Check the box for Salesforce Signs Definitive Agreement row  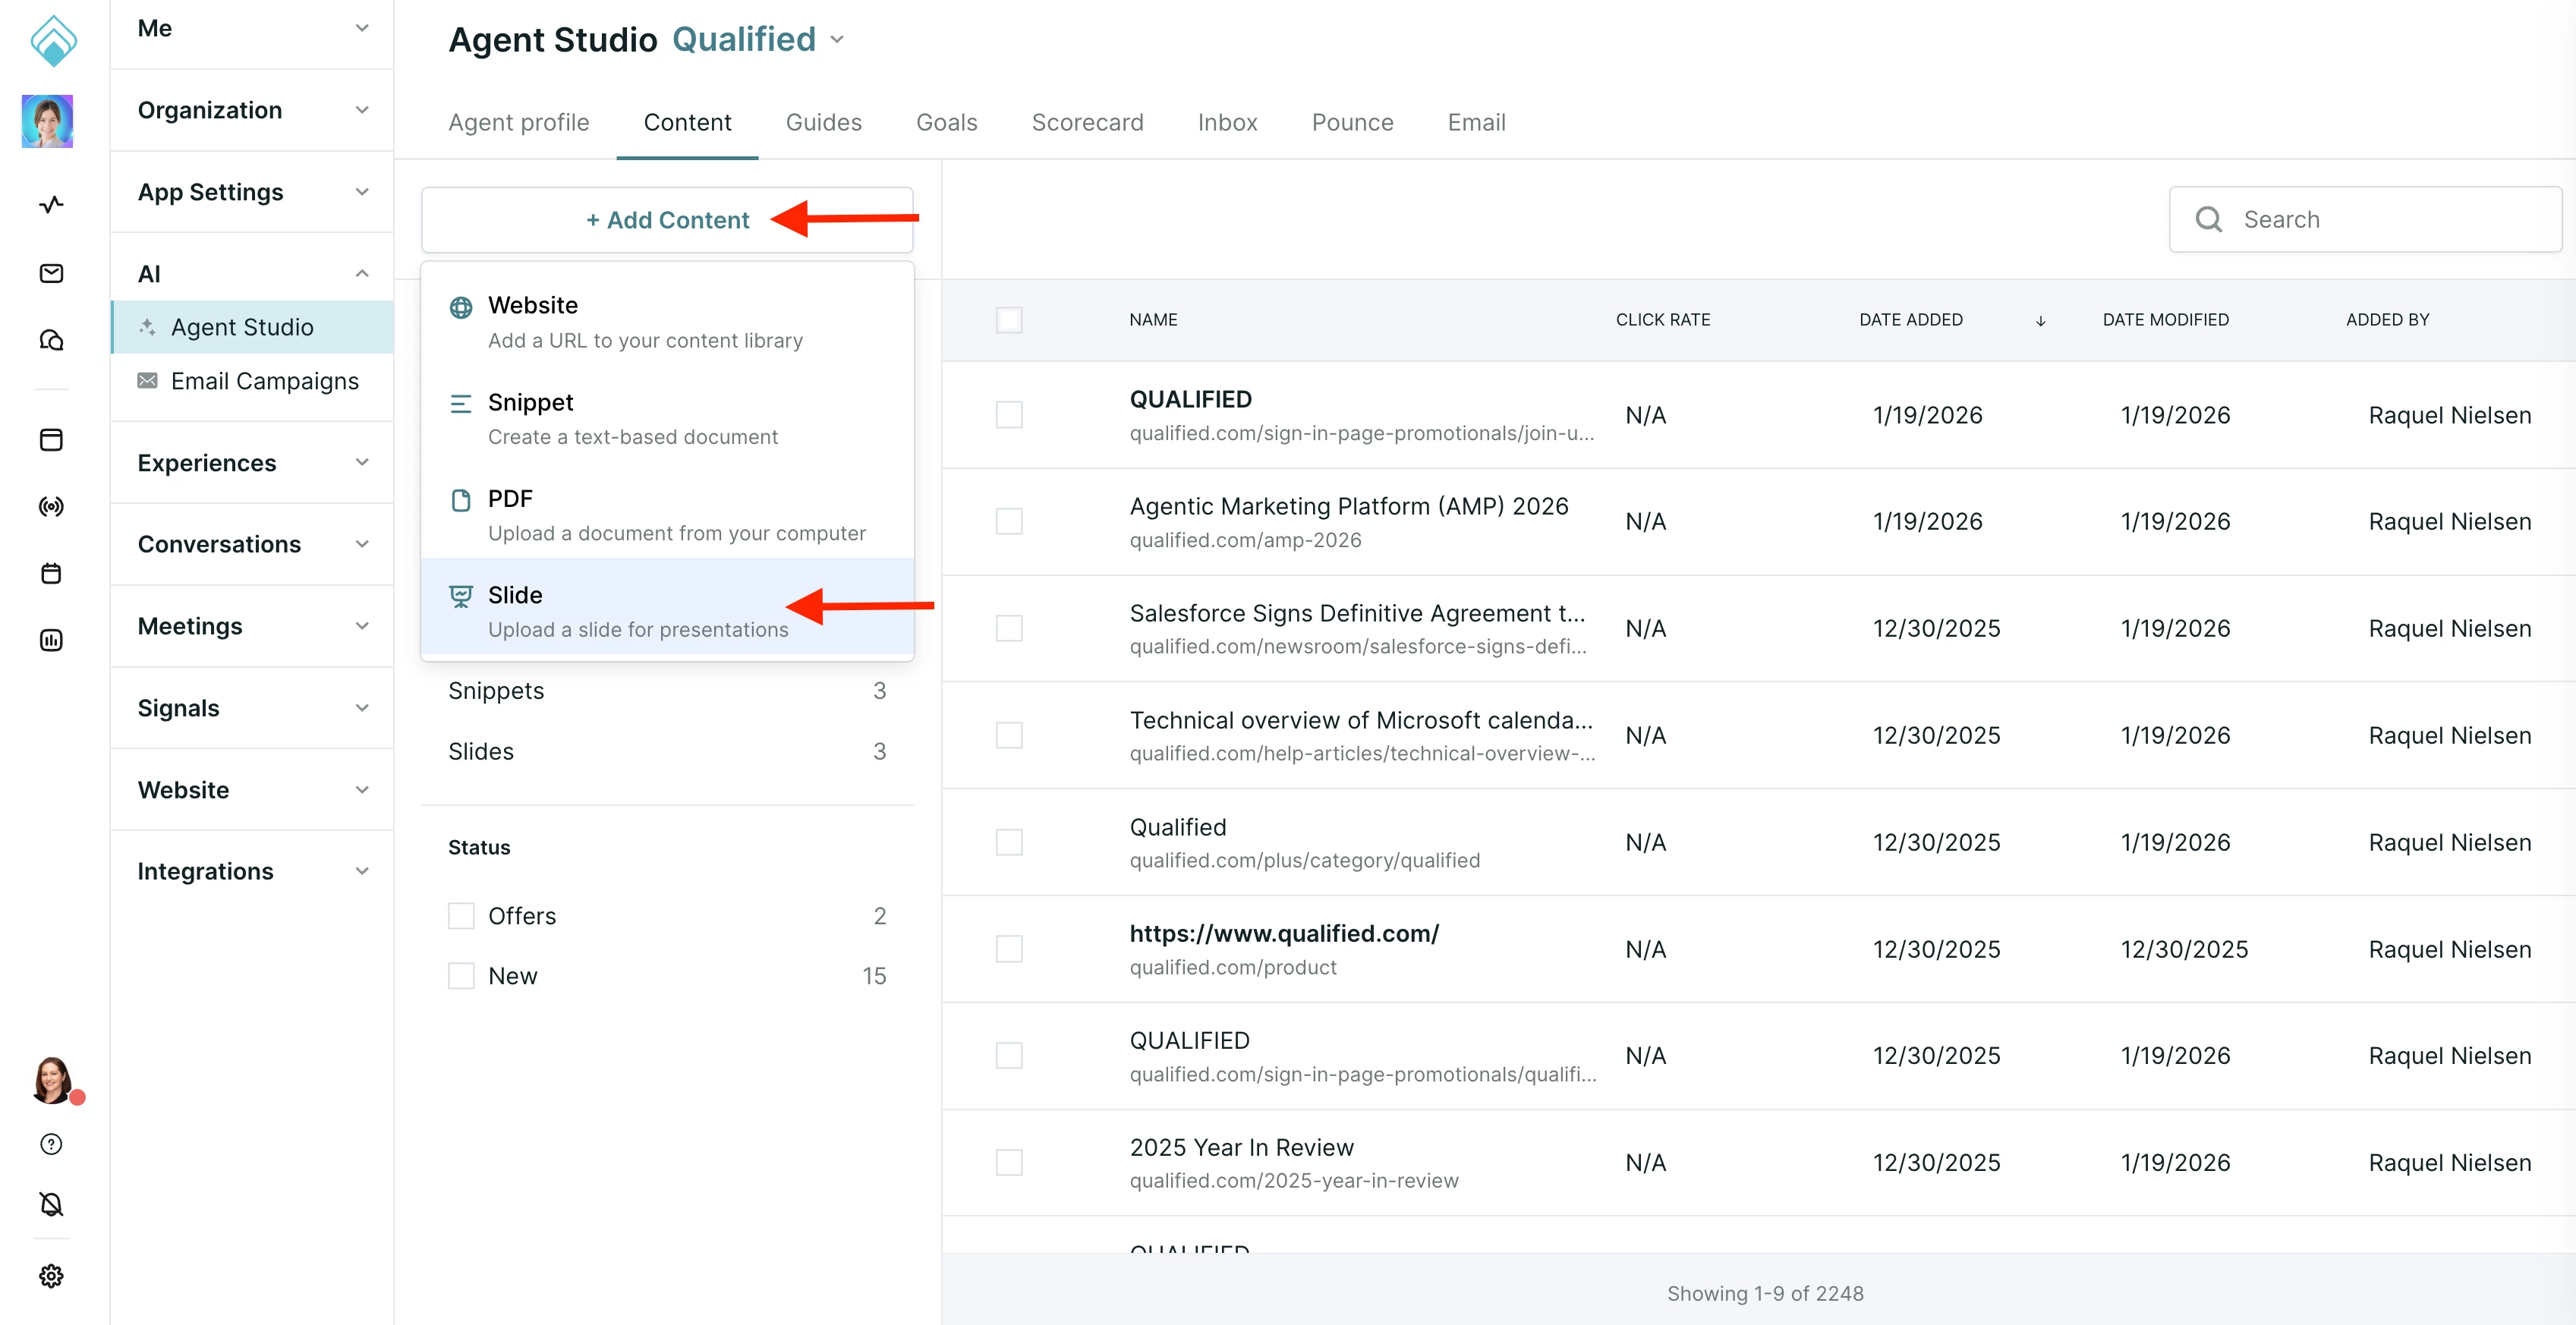click(1009, 628)
